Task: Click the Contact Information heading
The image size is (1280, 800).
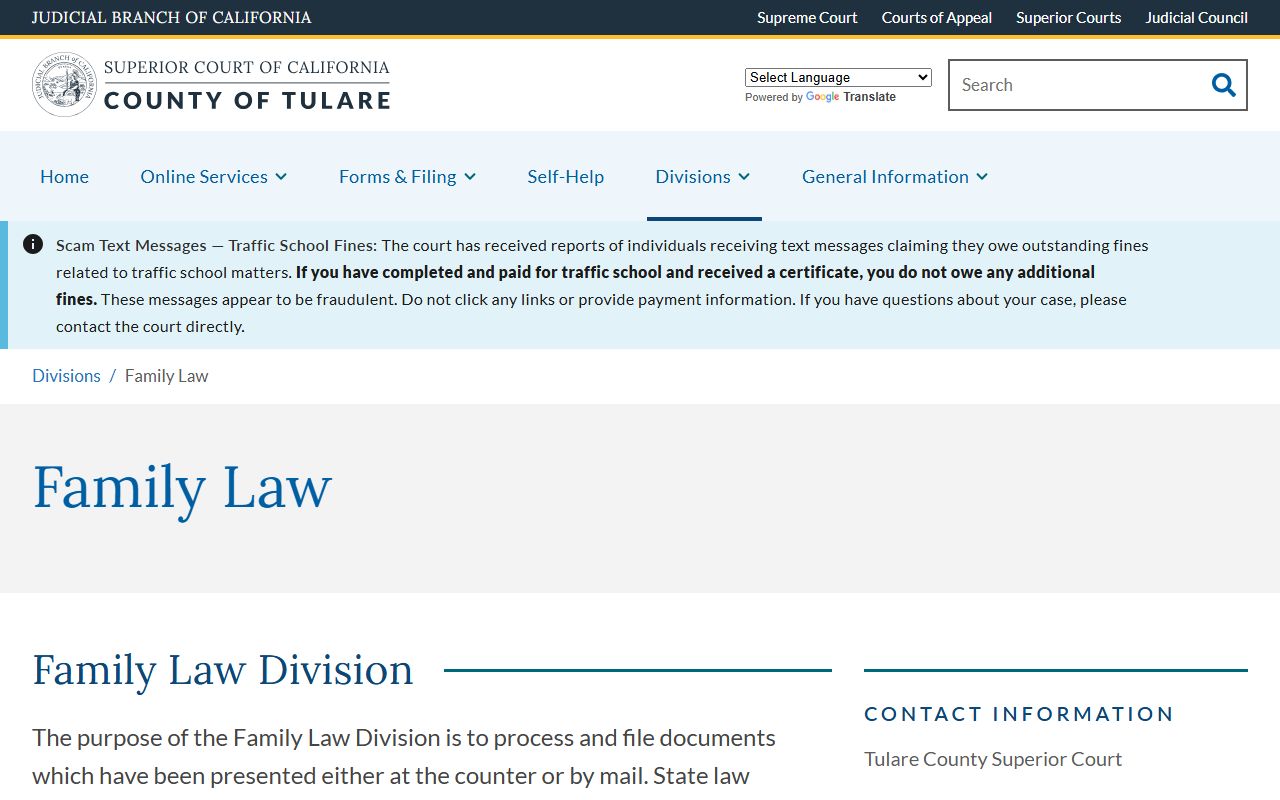Action: coord(1019,714)
